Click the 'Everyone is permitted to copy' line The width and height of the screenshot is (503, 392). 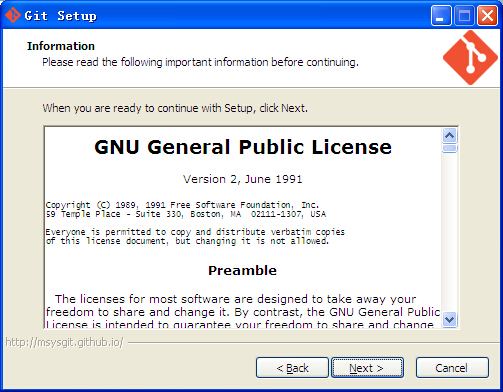coord(195,232)
